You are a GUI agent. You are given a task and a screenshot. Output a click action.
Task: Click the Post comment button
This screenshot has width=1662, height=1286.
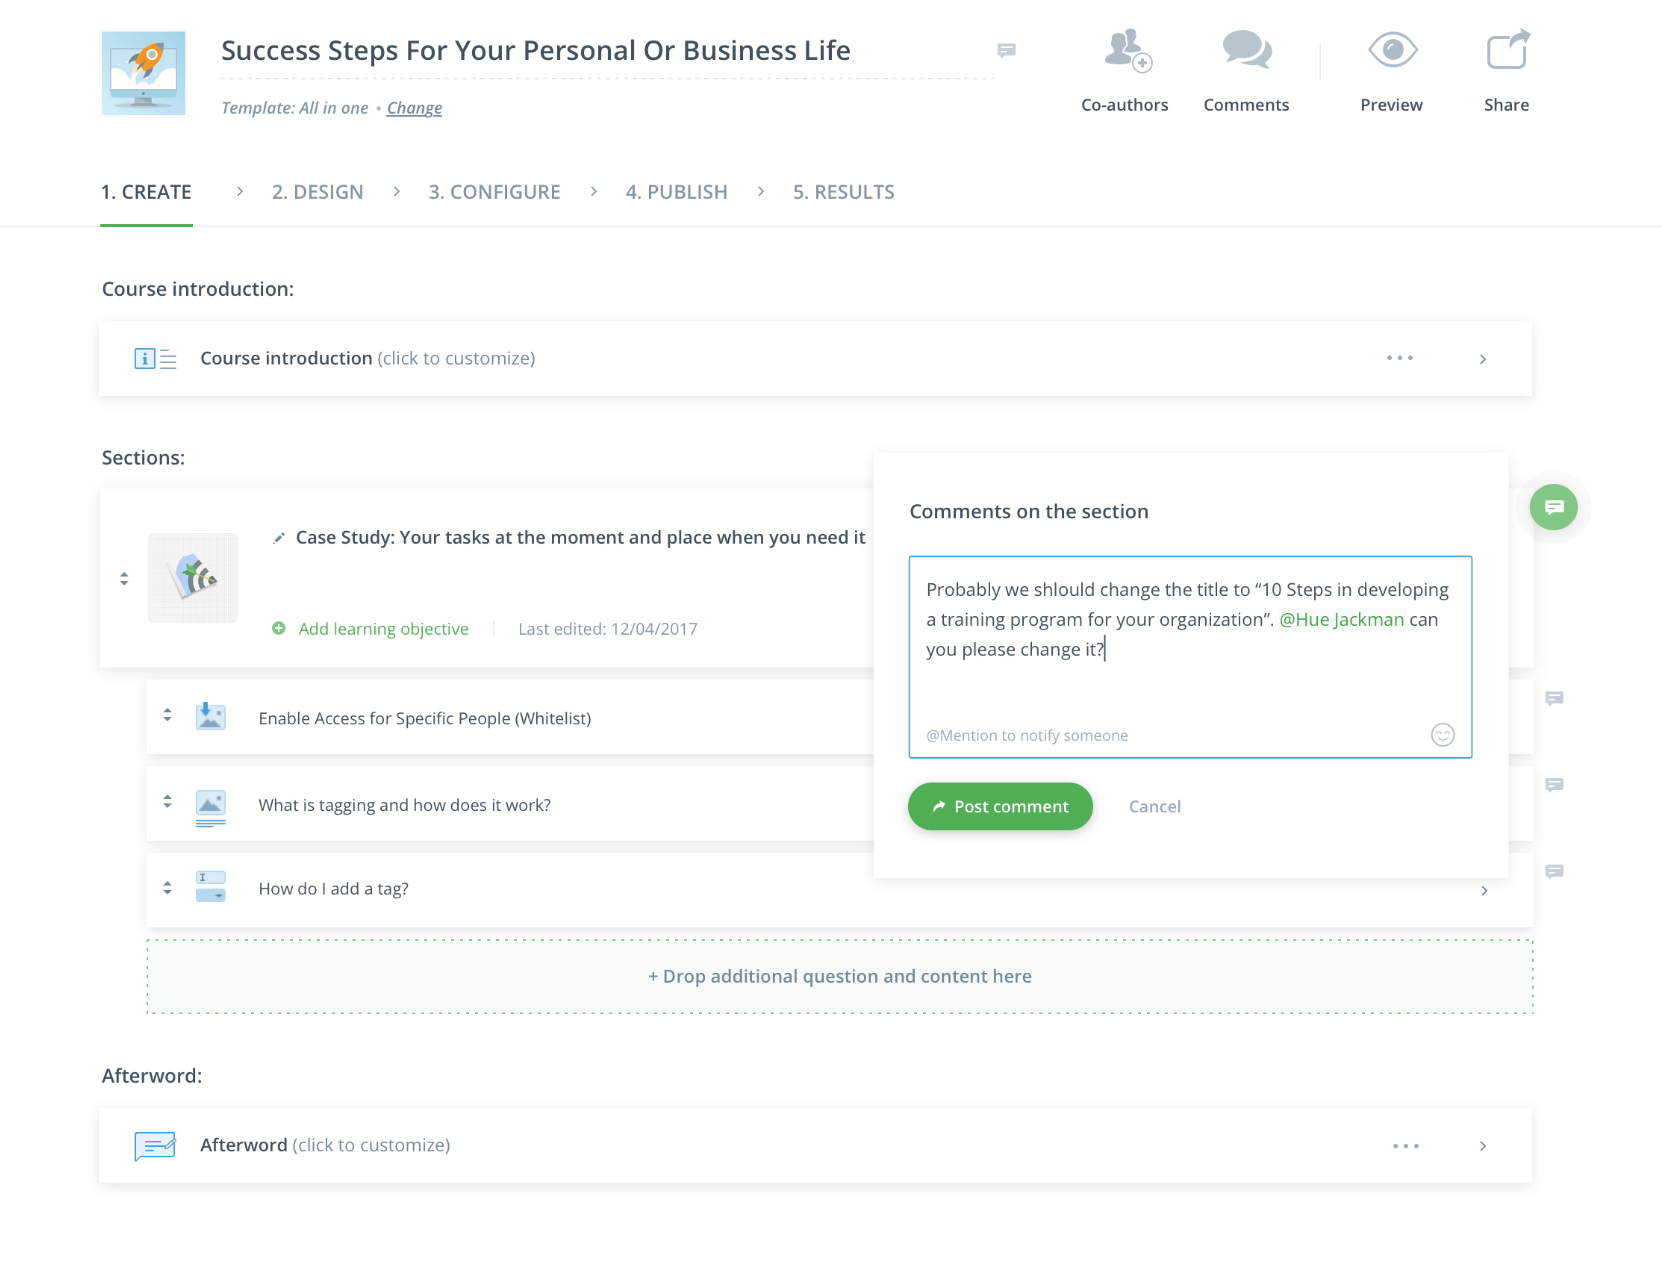(x=1000, y=806)
